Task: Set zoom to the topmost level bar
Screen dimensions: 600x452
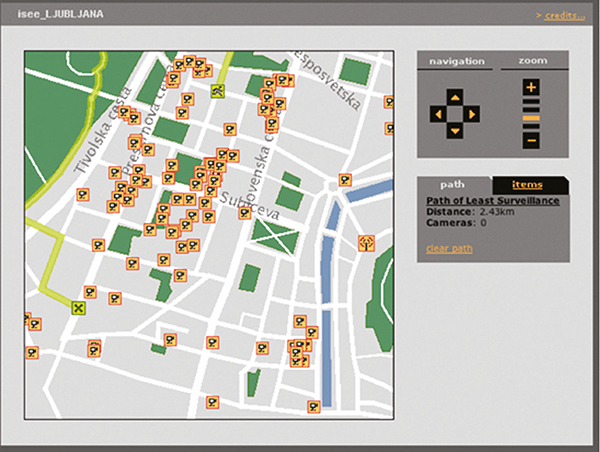Action: (531, 103)
